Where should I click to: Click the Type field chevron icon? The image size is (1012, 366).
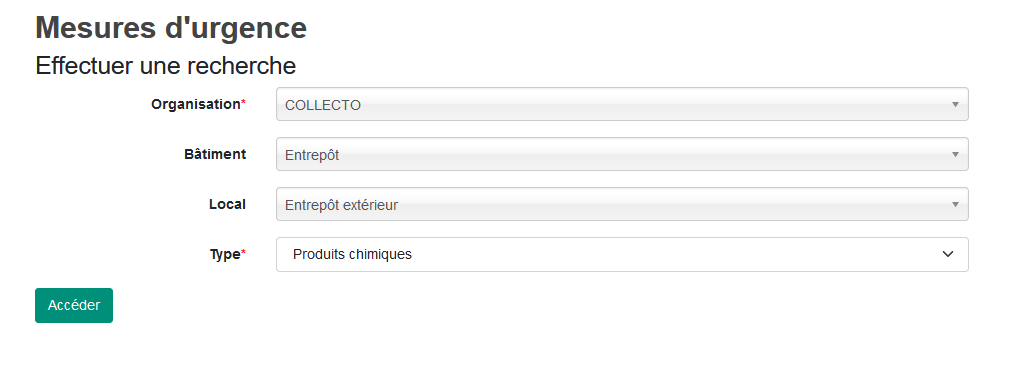pyautogui.click(x=947, y=254)
